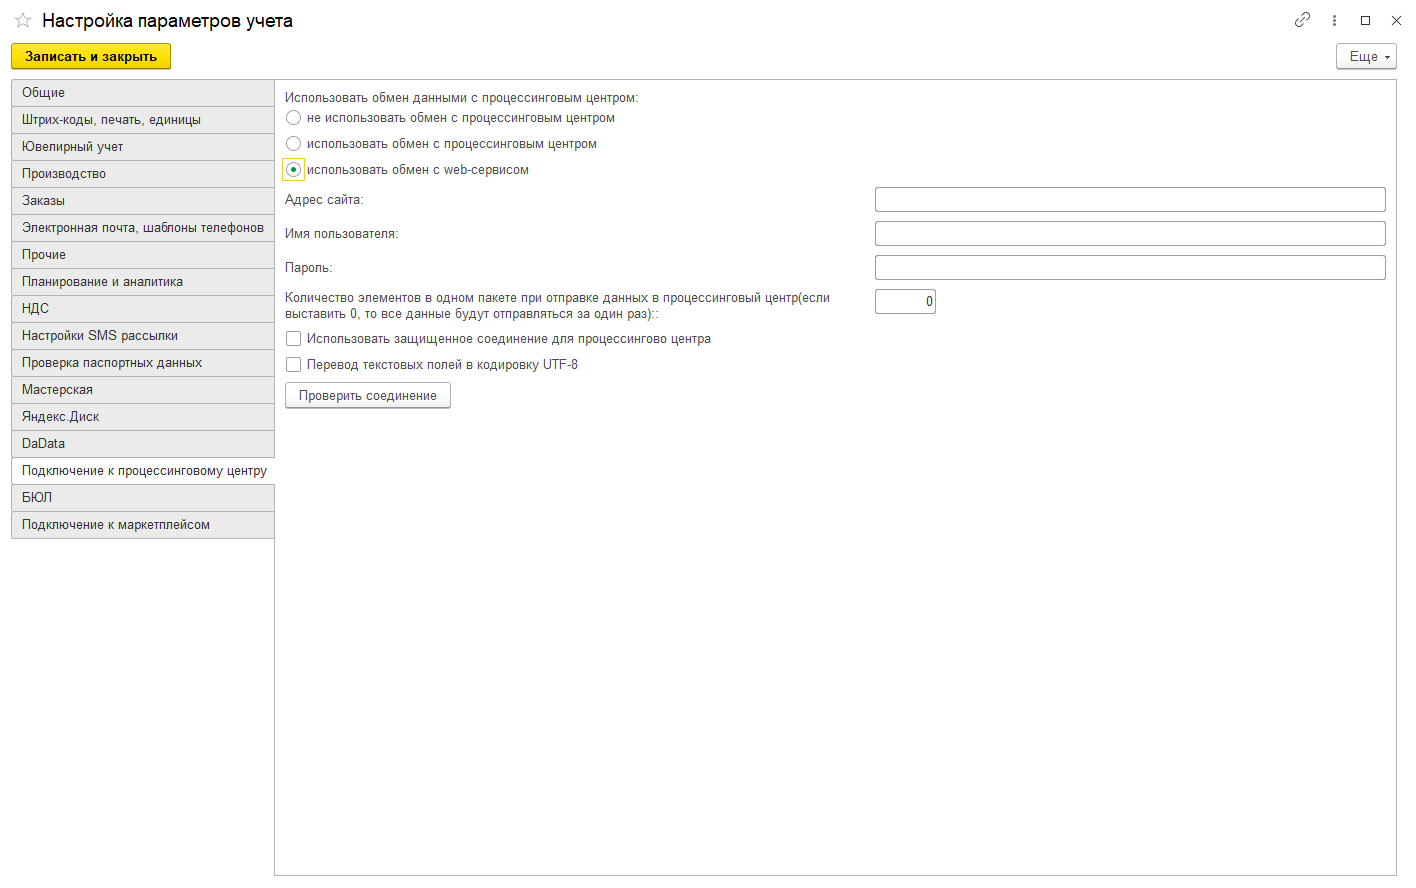Open Электронная почта, шаблоны телефонов tab
The width and height of the screenshot is (1416, 888).
tap(143, 228)
